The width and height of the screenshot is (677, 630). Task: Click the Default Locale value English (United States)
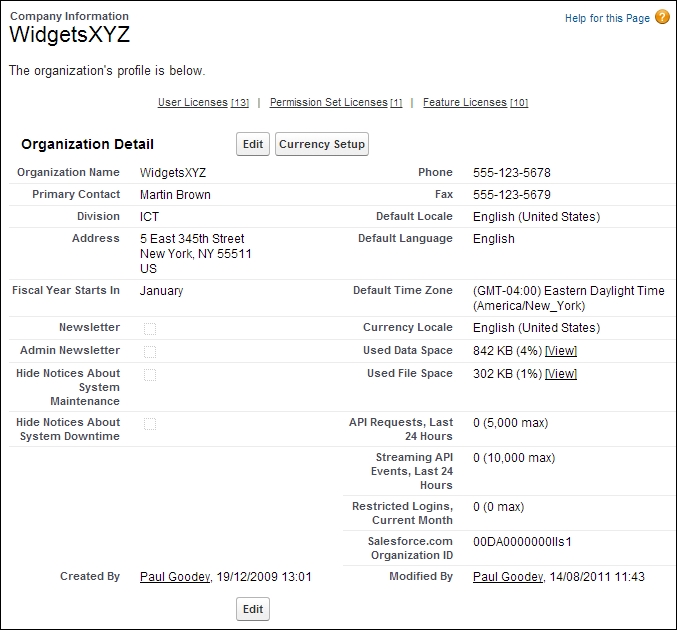click(537, 217)
